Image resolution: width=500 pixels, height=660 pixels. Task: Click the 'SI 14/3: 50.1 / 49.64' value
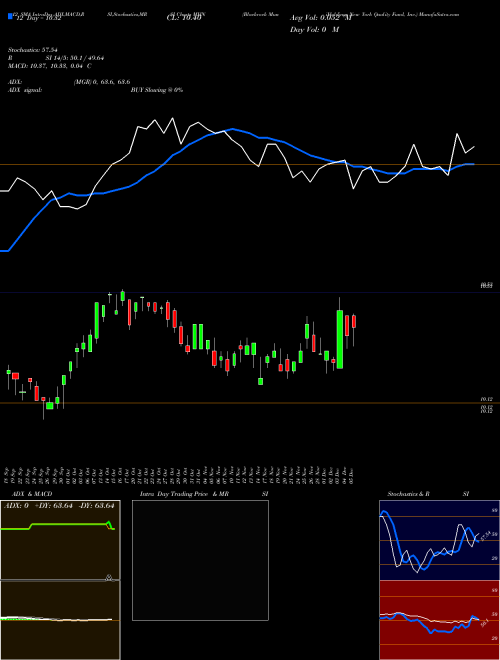[x=75, y=58]
